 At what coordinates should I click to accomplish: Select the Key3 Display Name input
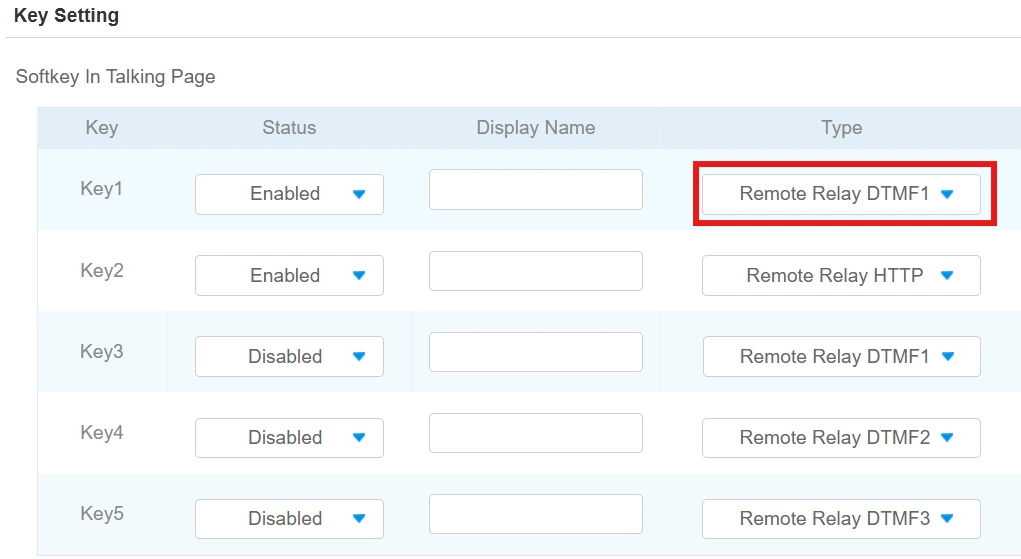click(x=535, y=352)
